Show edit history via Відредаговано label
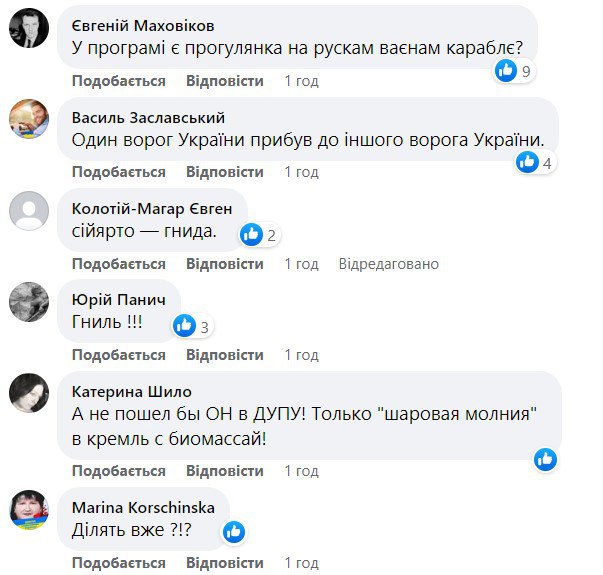 pos(388,264)
